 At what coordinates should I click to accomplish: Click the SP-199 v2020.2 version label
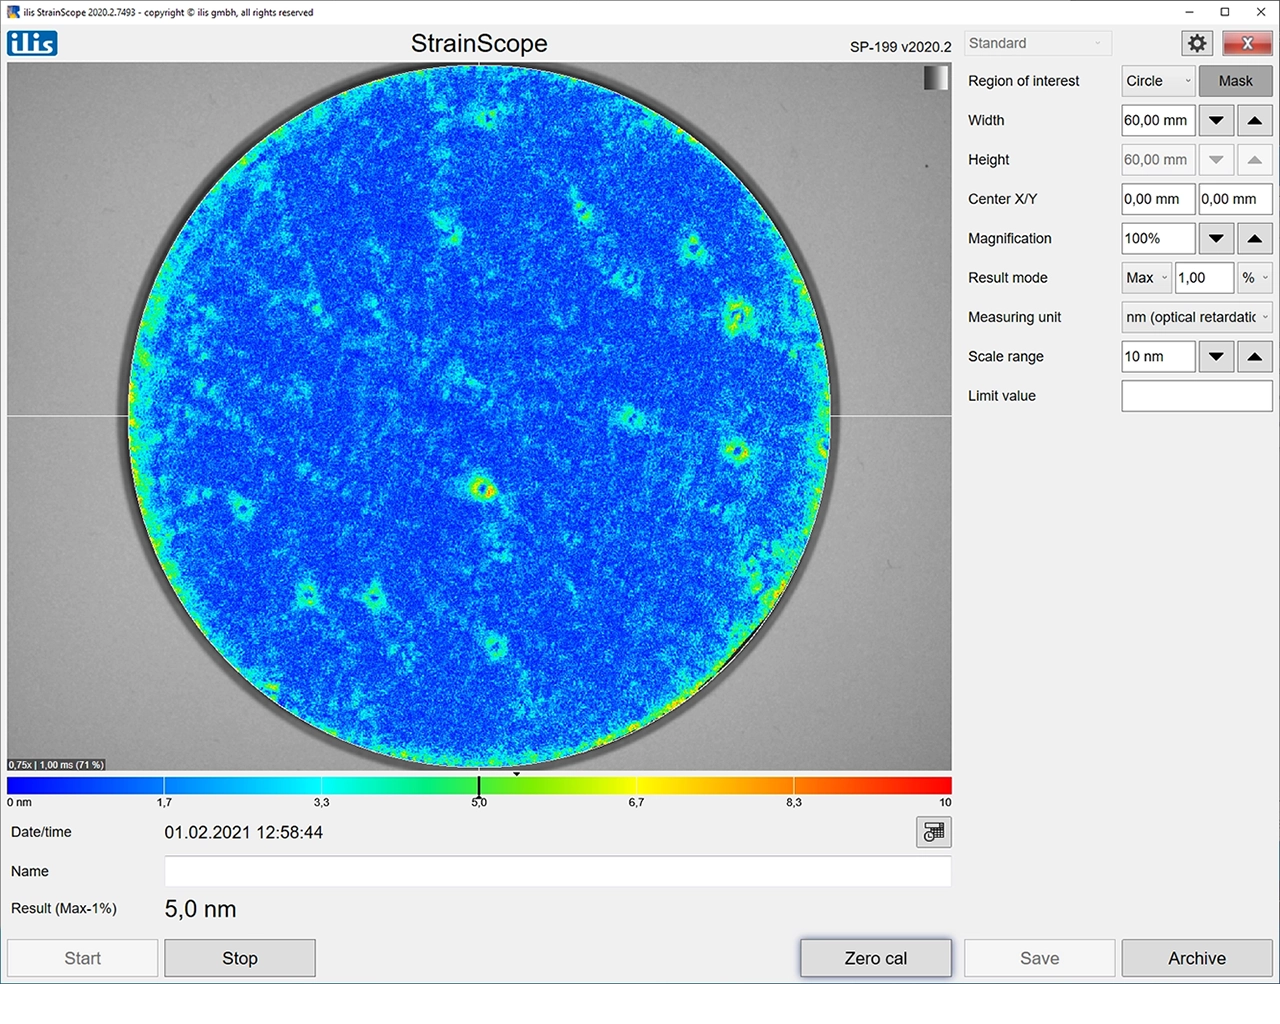[x=901, y=47]
